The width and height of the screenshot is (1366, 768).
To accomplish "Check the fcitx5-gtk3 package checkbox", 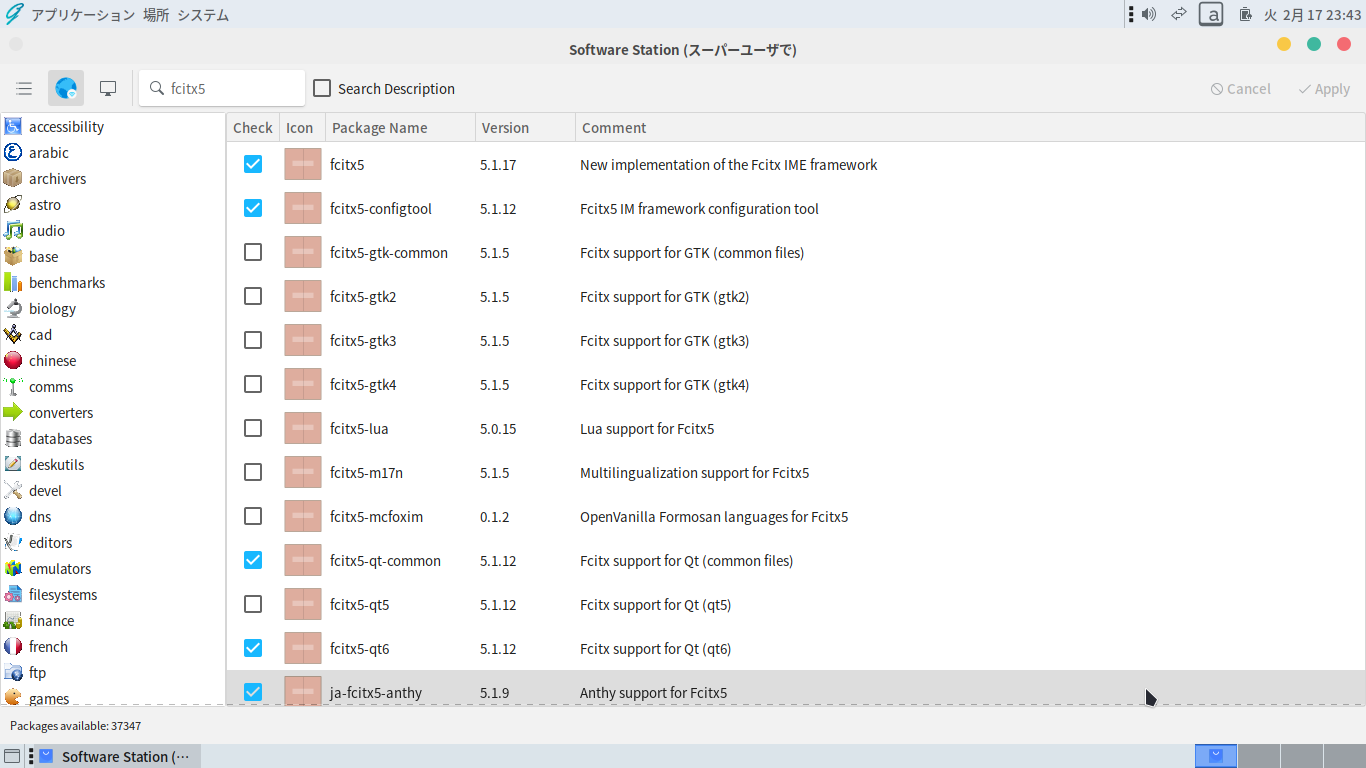I will (253, 340).
